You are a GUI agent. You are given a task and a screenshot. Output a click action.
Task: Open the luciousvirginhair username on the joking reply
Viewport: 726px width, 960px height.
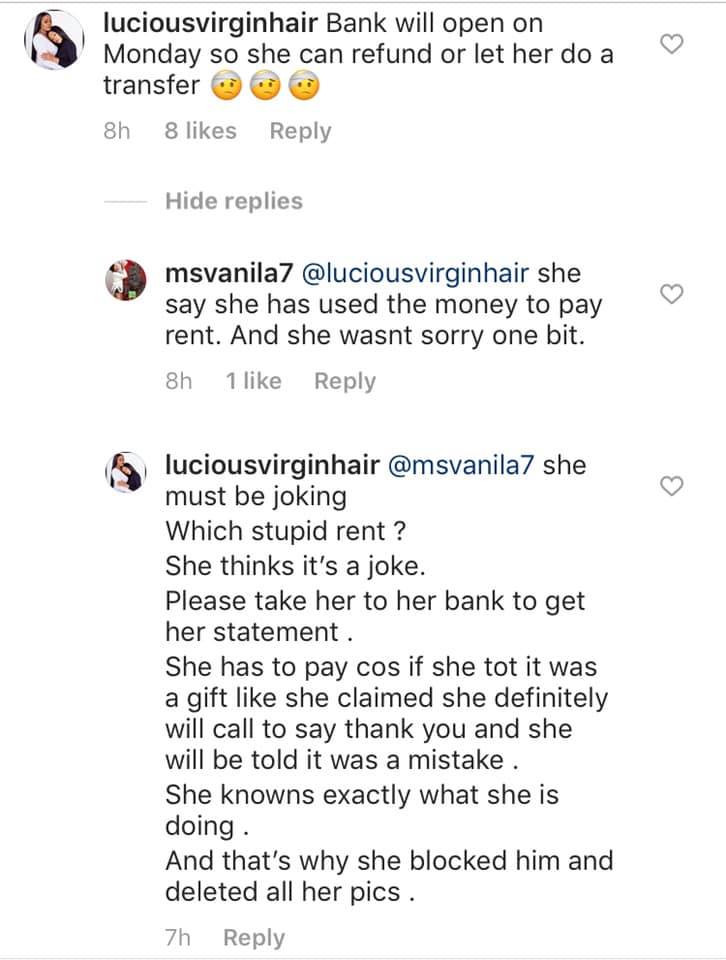(271, 466)
